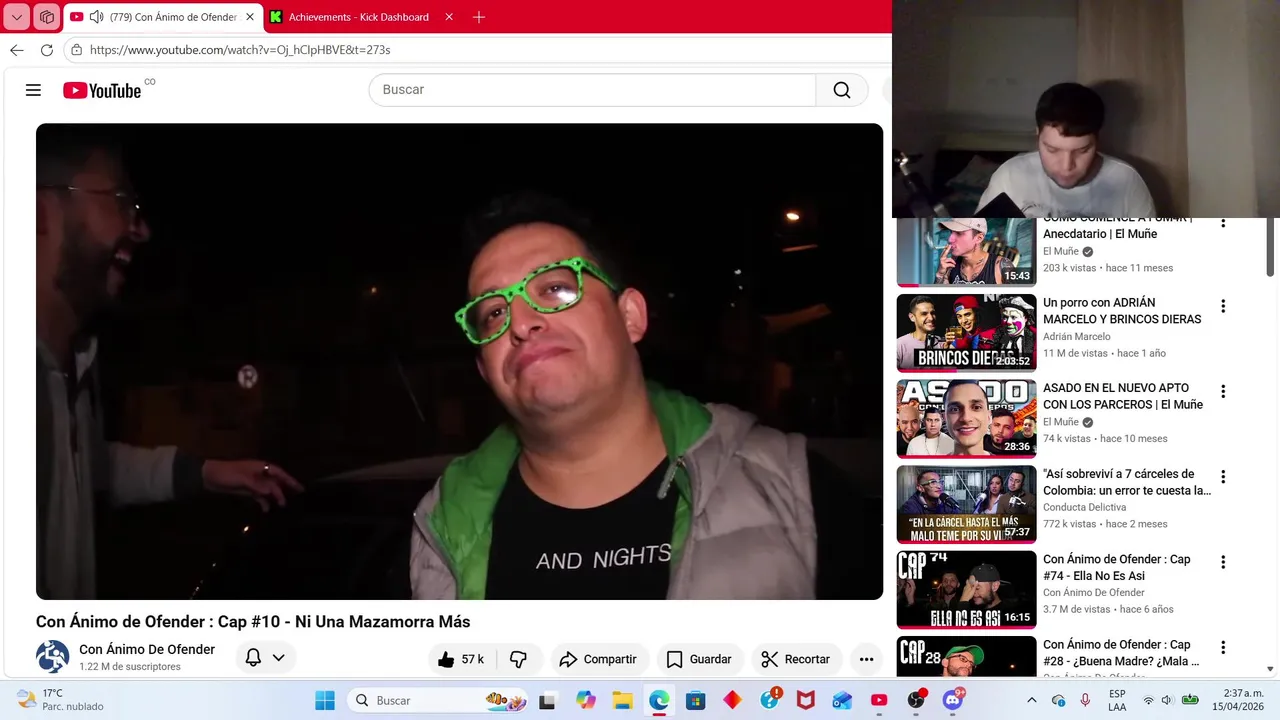1280x720 pixels.
Task: Open the red YouTube app in taskbar
Action: [x=879, y=700]
